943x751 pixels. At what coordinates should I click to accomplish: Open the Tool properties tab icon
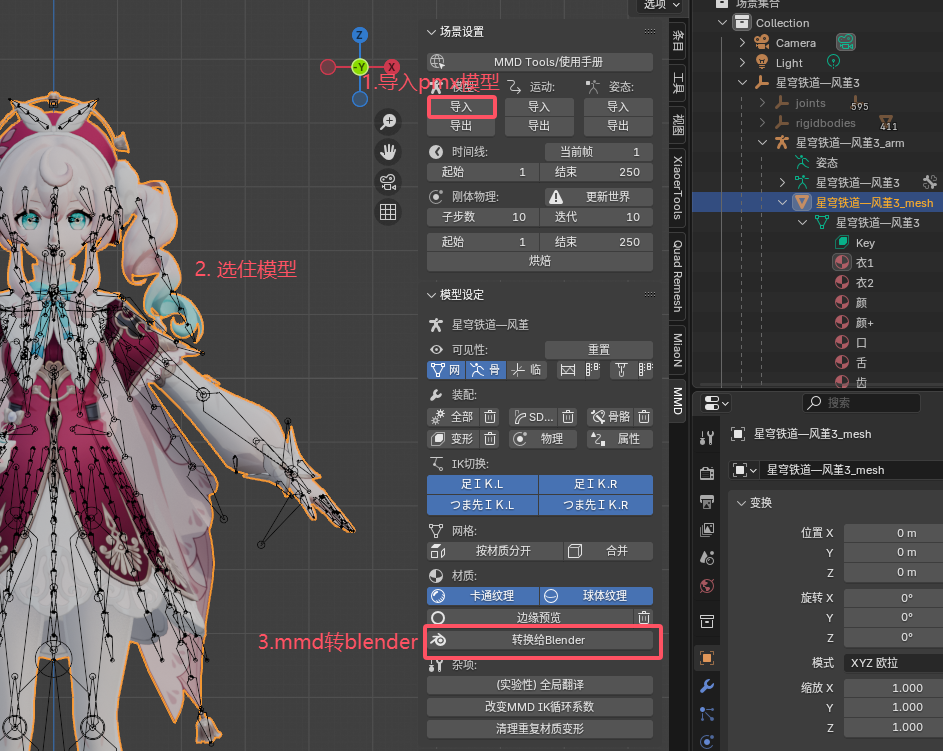pos(707,438)
